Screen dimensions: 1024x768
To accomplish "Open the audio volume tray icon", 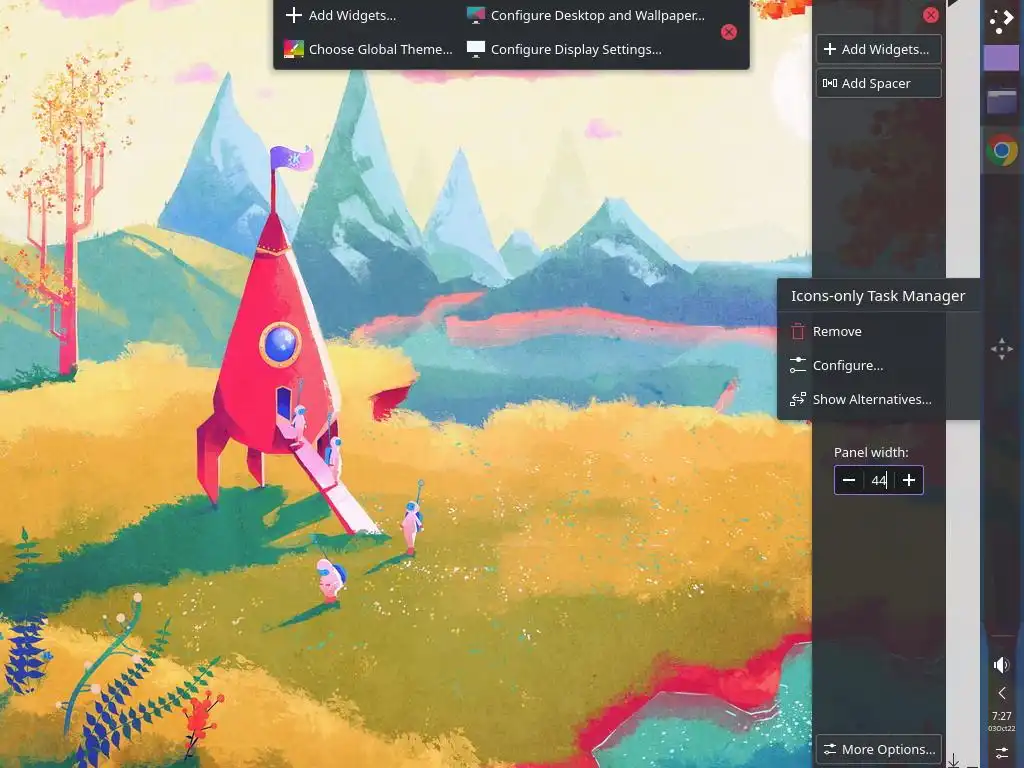I will click(1002, 665).
